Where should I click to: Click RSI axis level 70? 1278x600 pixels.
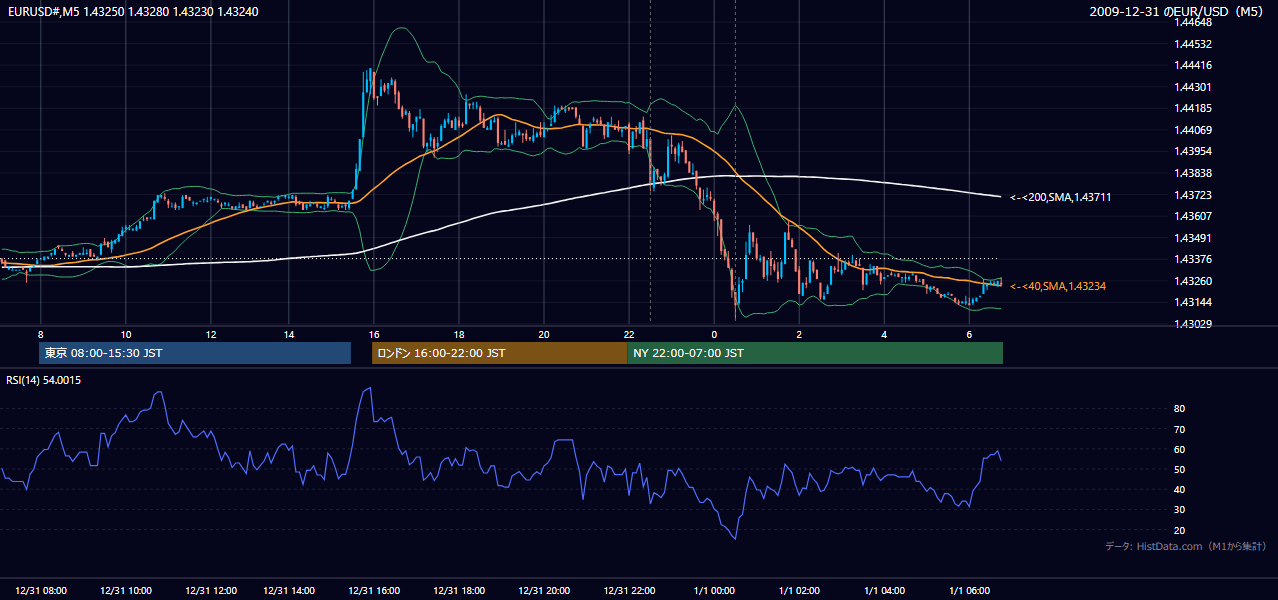(x=1180, y=429)
